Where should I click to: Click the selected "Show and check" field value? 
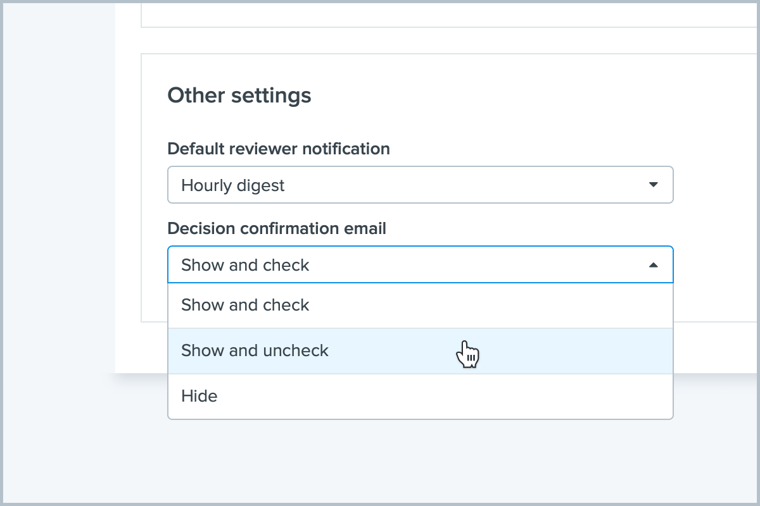(x=245, y=265)
